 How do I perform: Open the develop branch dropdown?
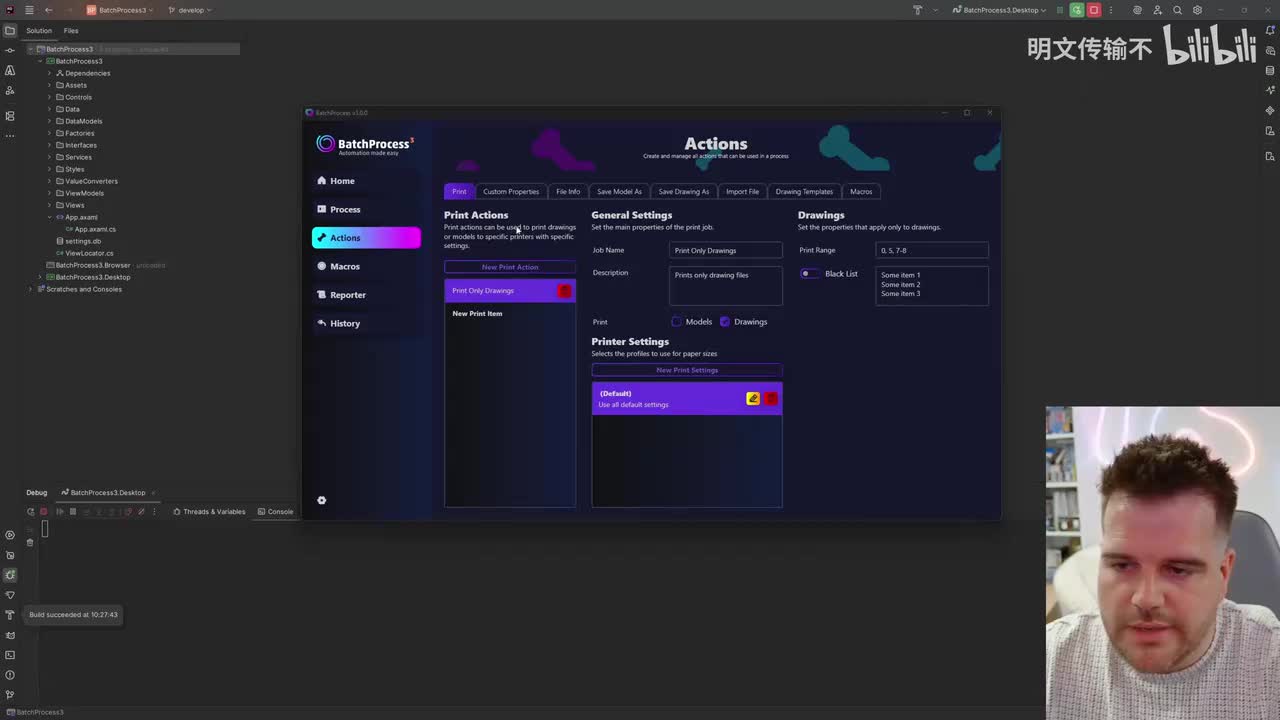(x=190, y=10)
